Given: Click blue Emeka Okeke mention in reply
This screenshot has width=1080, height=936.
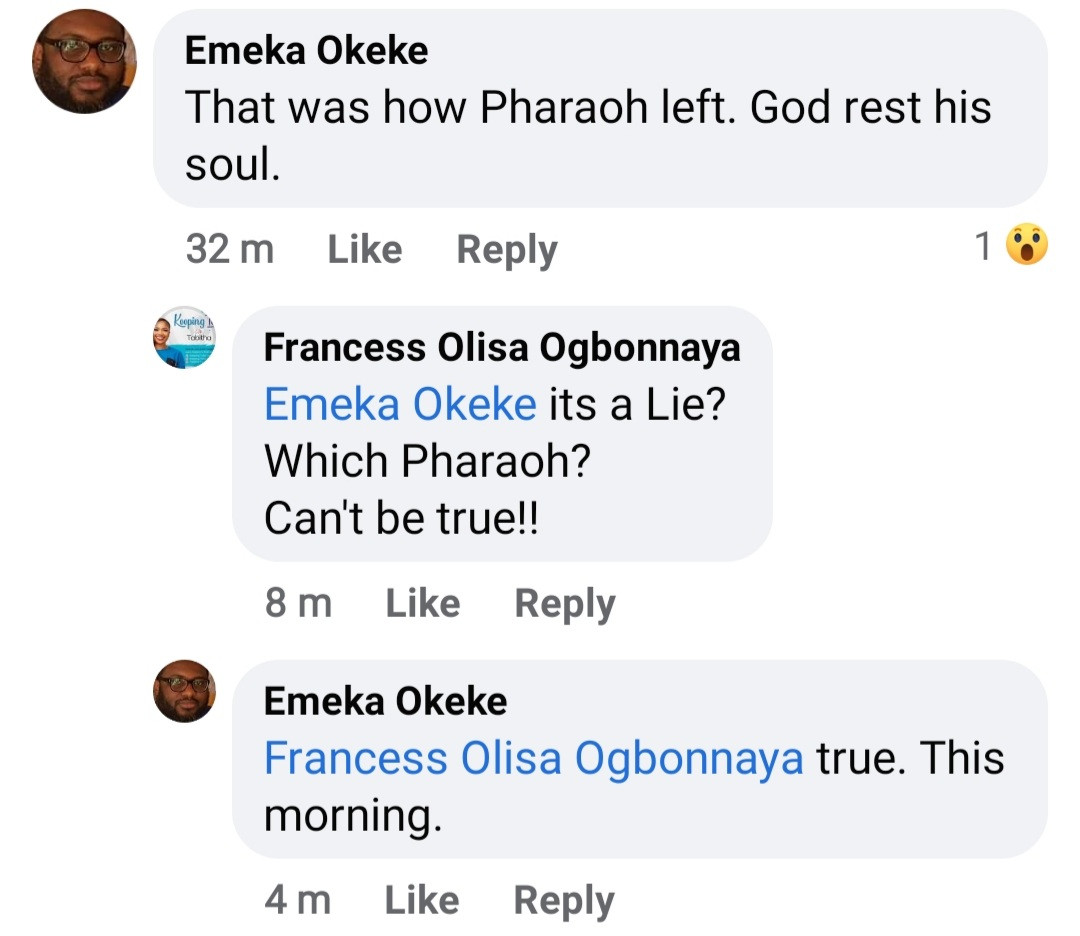Looking at the screenshot, I should (400, 405).
